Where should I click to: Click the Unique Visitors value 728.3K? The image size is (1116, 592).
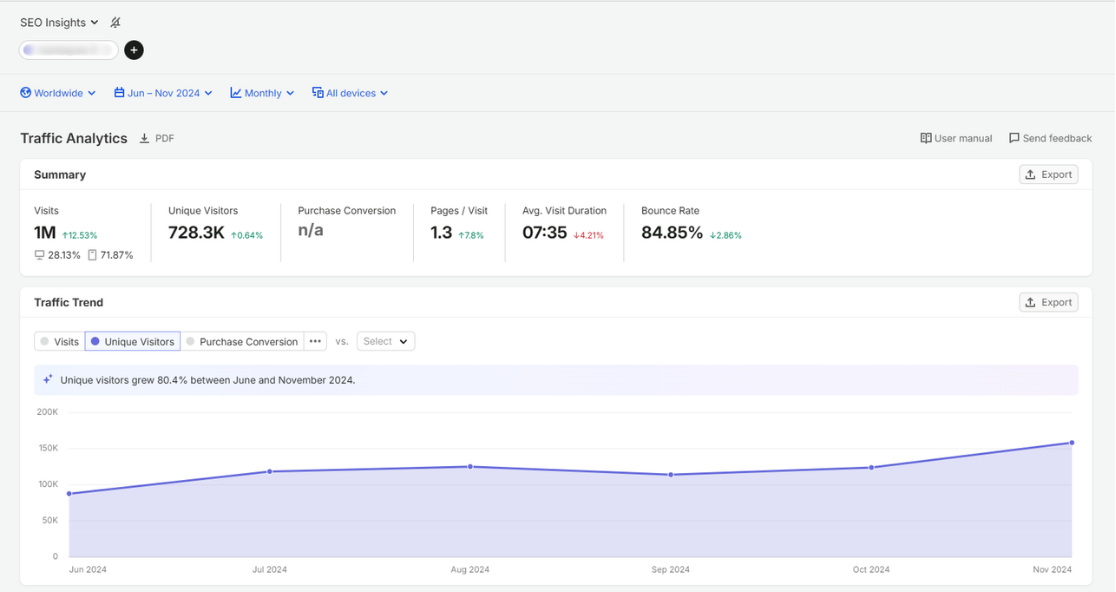pos(196,233)
